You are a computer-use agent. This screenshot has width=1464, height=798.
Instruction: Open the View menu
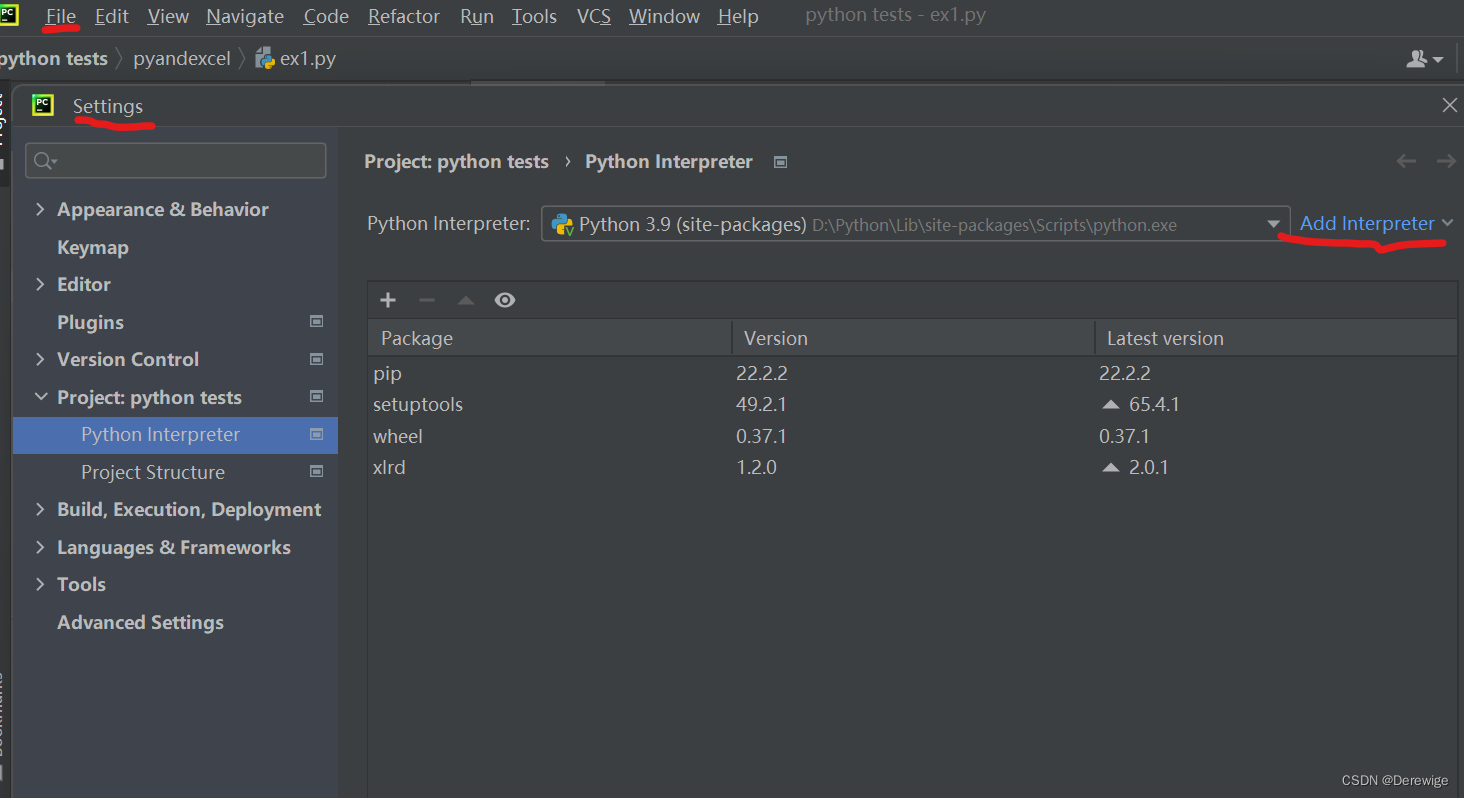point(168,16)
